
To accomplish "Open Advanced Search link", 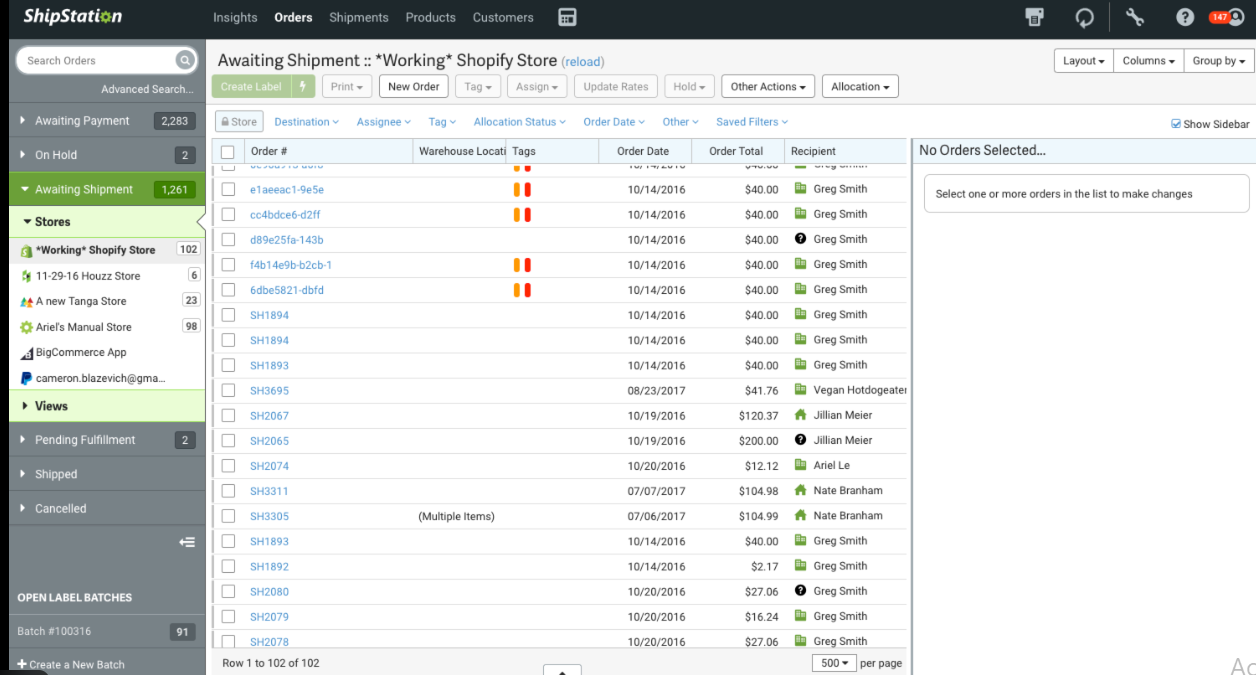I will click(x=147, y=89).
